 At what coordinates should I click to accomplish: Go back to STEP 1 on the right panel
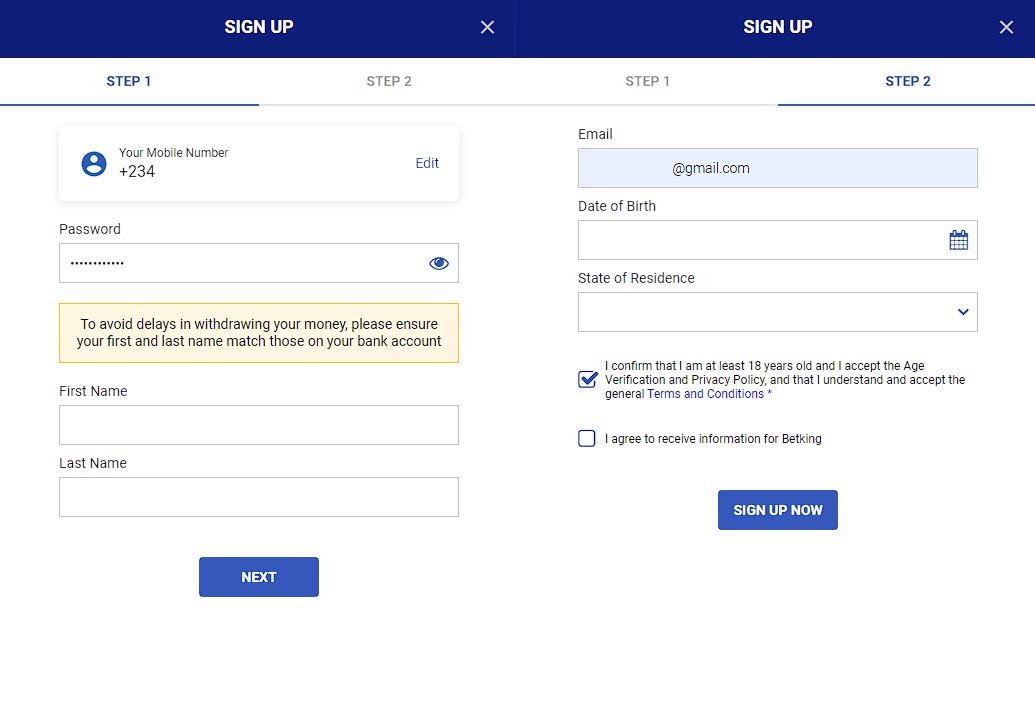pyautogui.click(x=648, y=80)
